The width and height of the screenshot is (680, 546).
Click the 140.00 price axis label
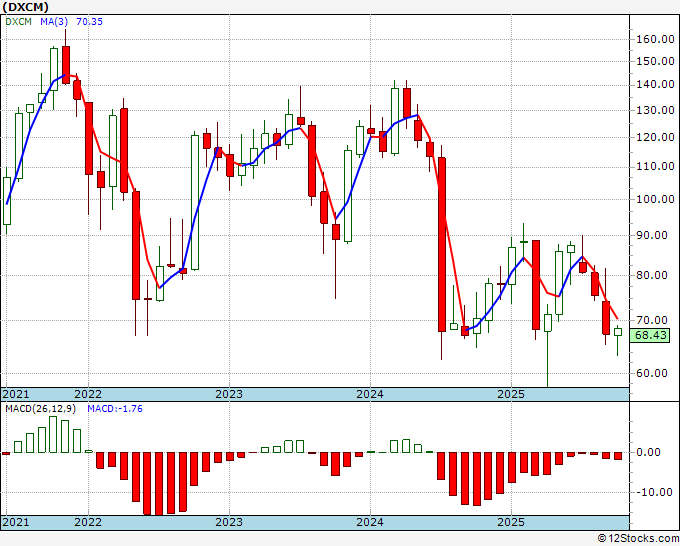point(655,85)
